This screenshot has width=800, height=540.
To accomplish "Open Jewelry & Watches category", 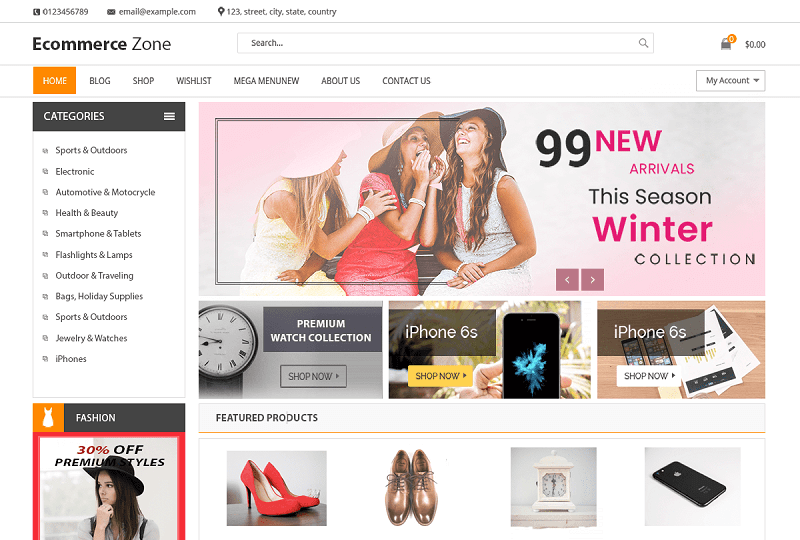I will point(91,338).
